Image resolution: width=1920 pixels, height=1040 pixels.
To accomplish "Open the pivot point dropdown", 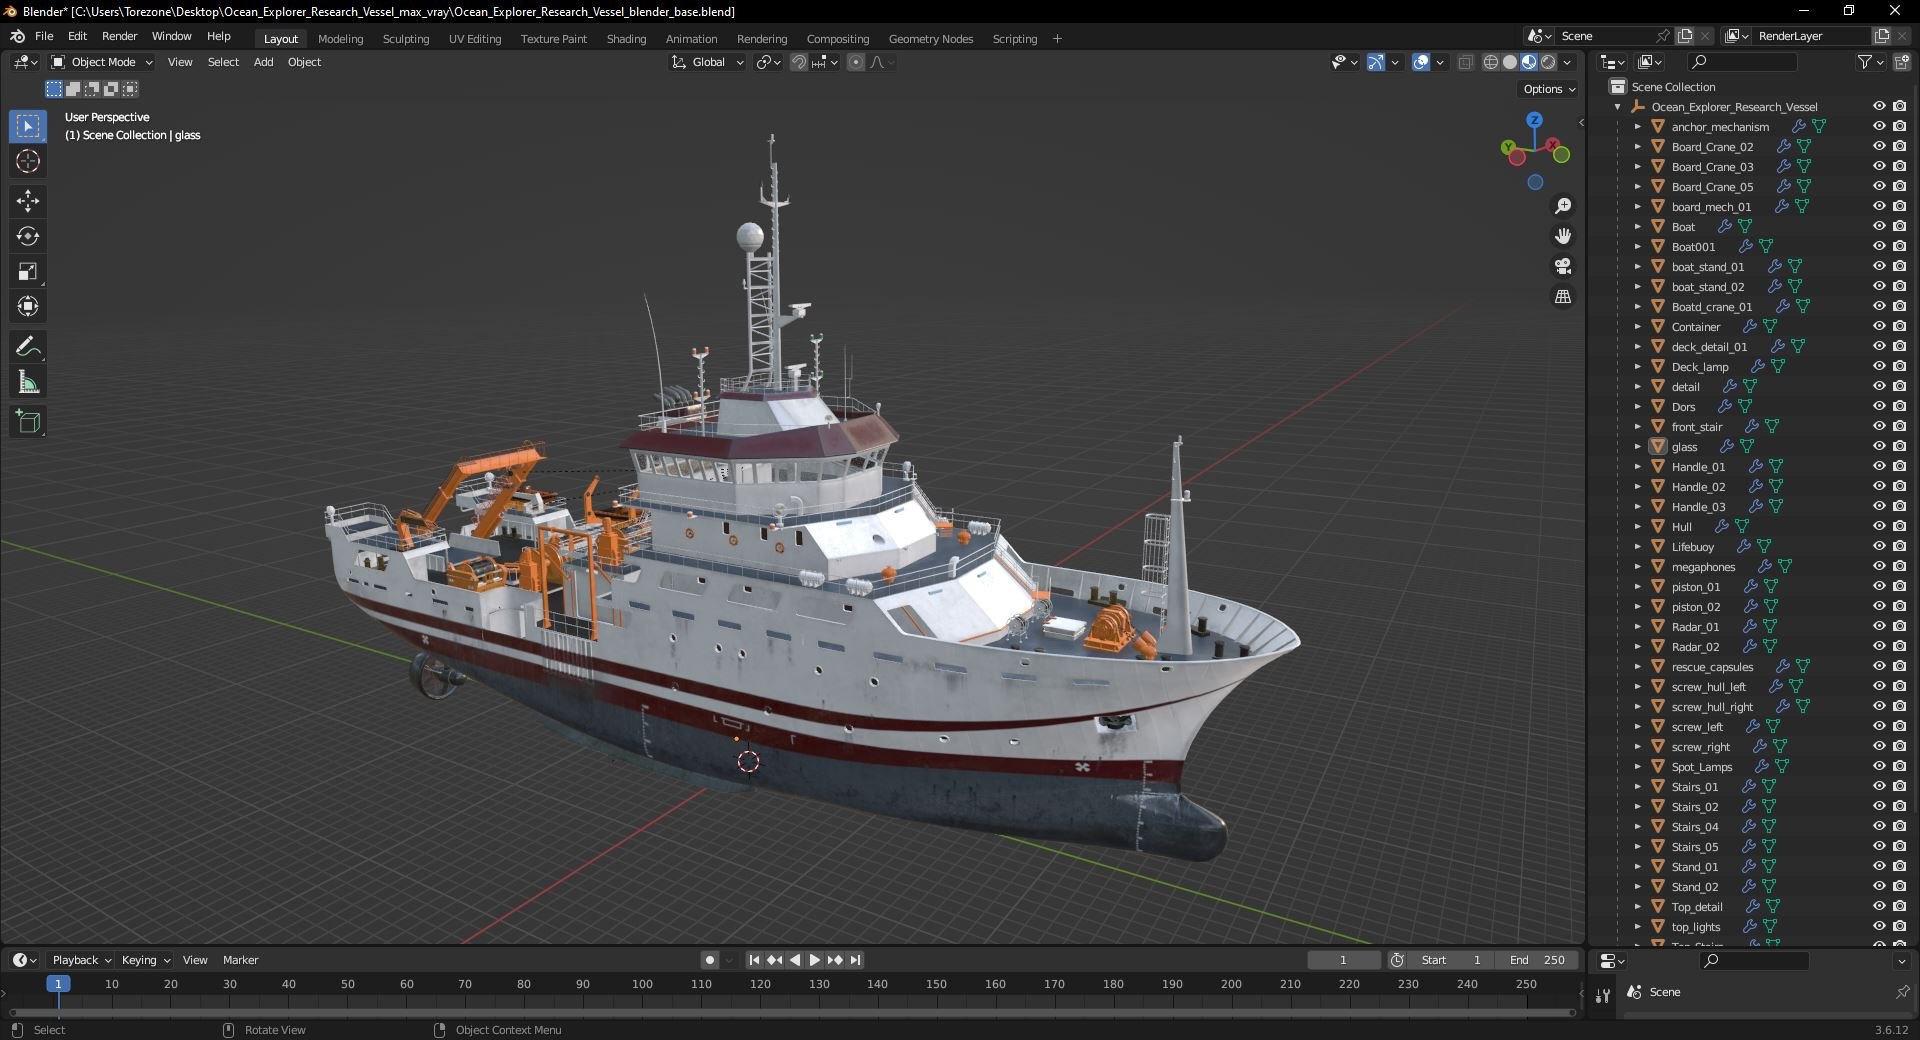I will pos(768,62).
